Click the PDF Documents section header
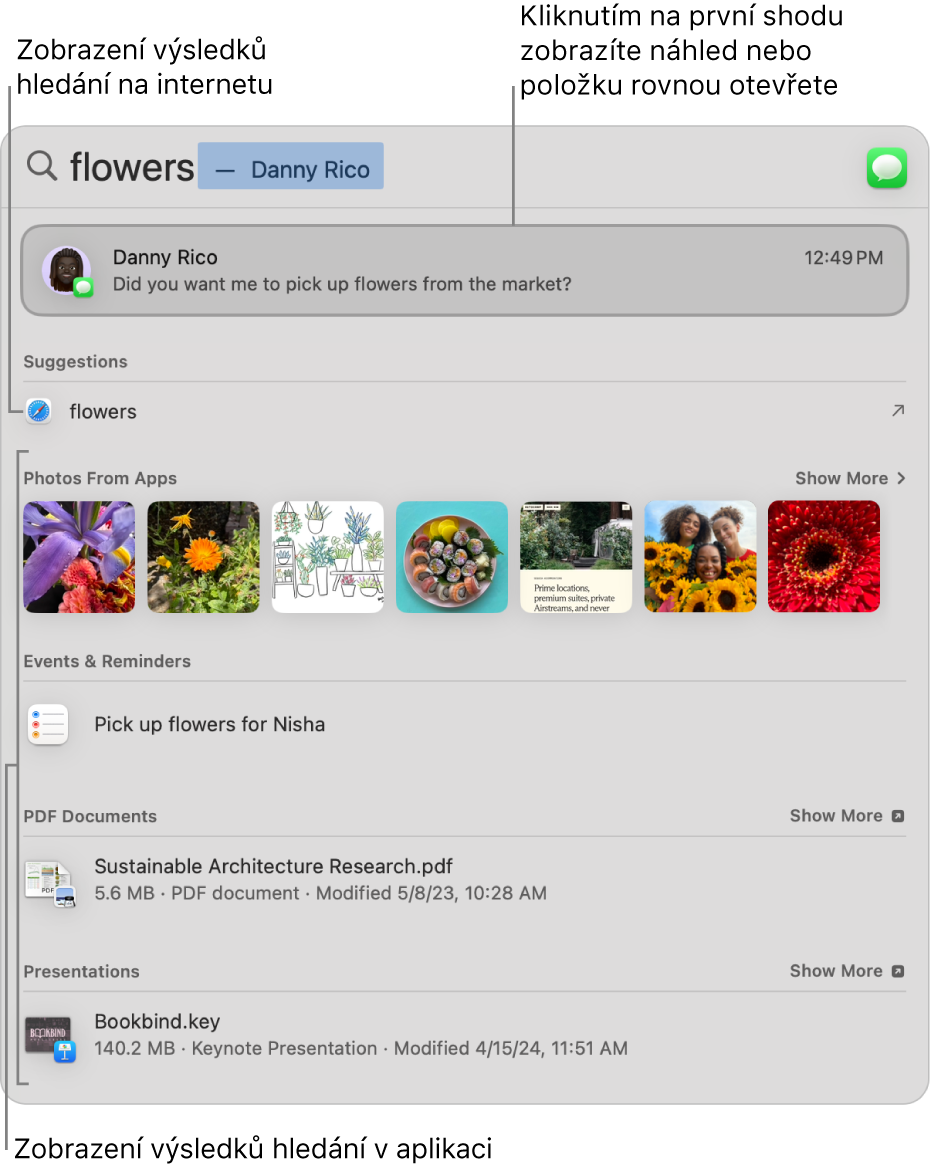931x1170 pixels. 90,816
